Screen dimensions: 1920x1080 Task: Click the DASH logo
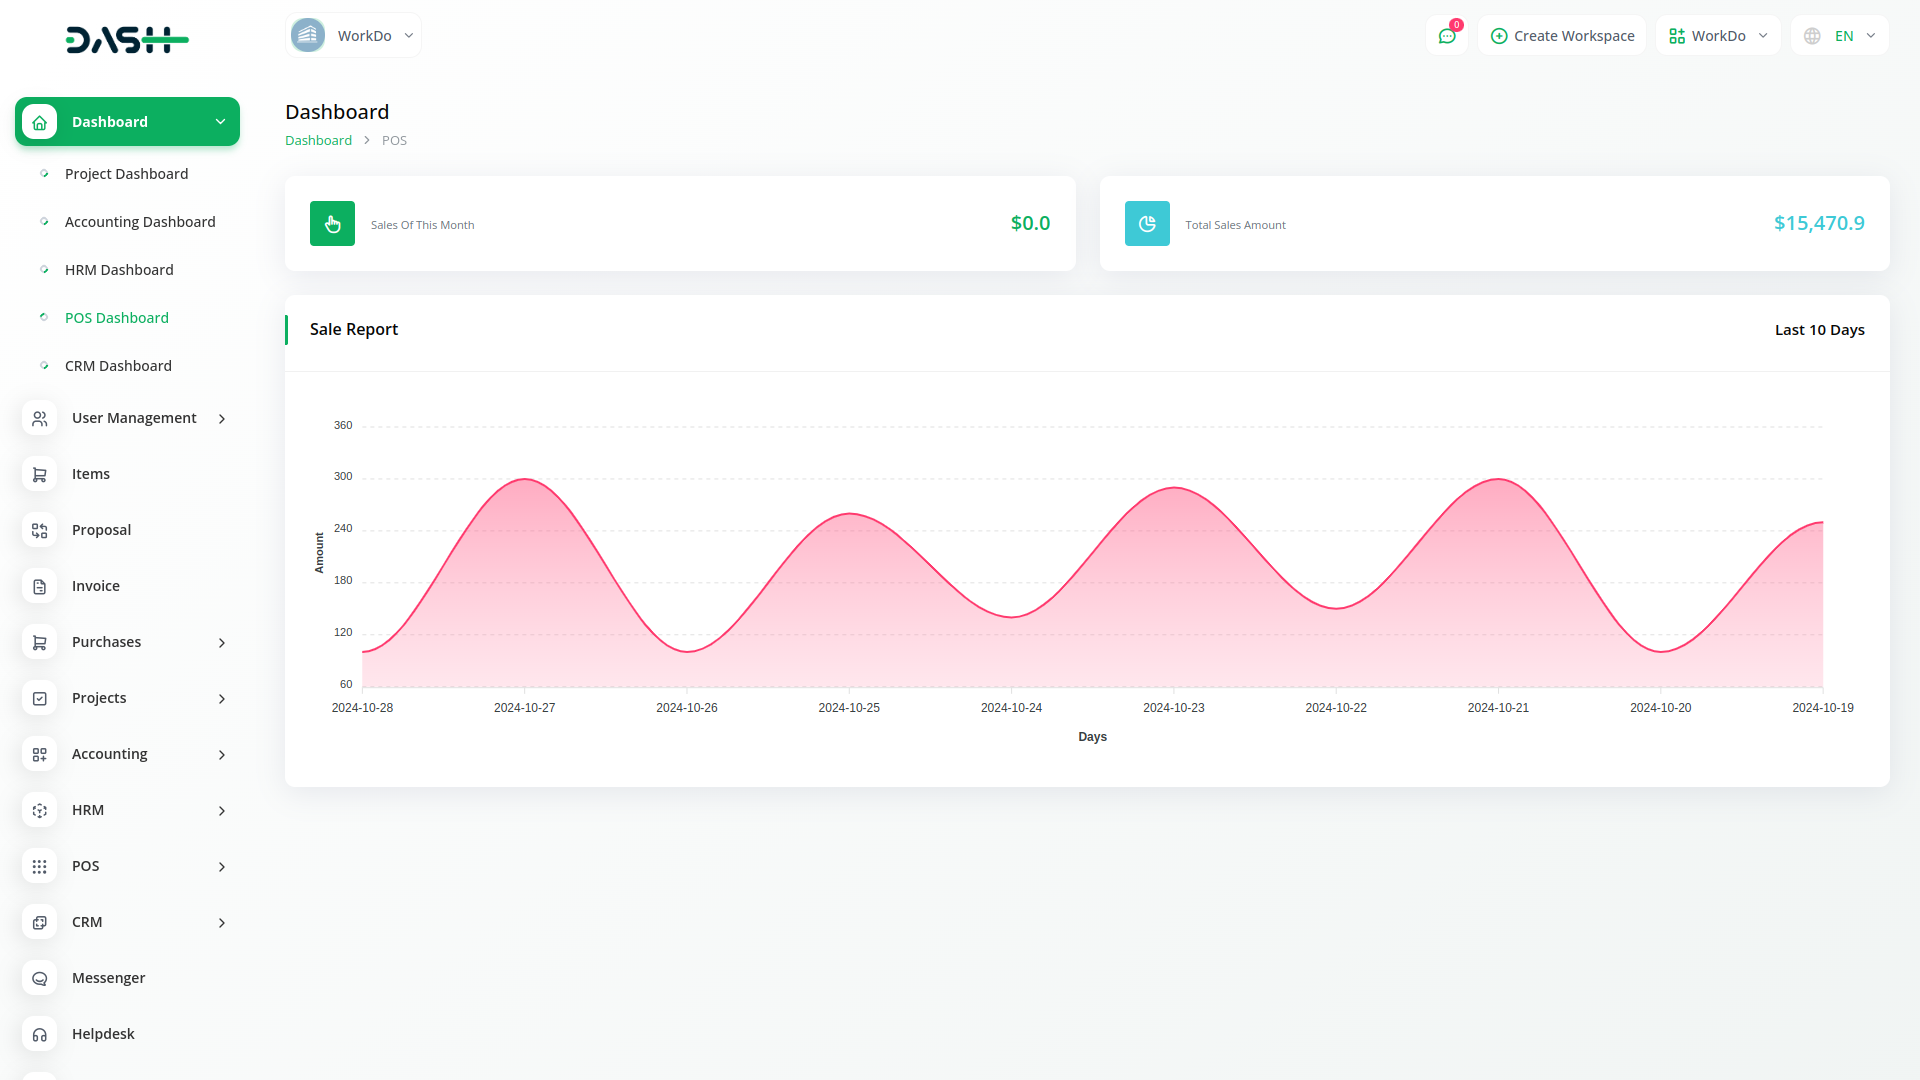coord(127,40)
